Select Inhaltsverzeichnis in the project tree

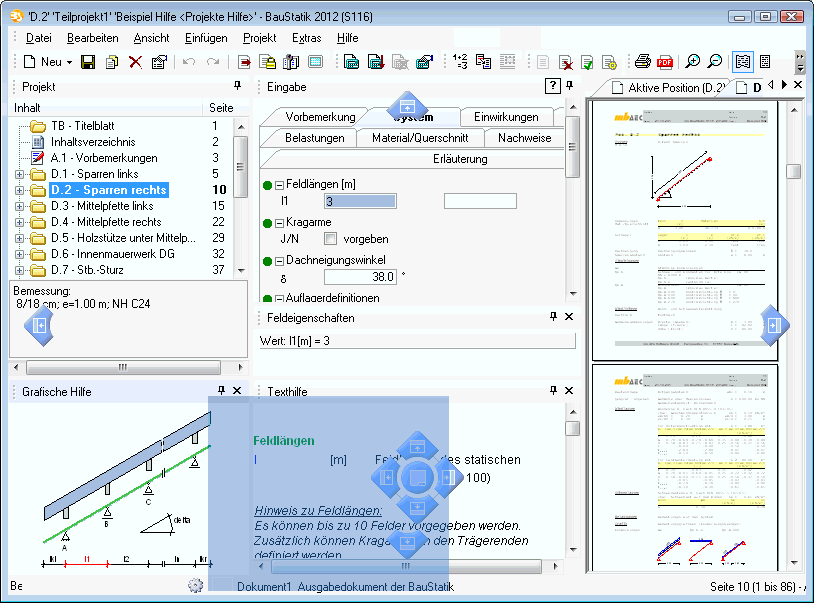(93, 142)
